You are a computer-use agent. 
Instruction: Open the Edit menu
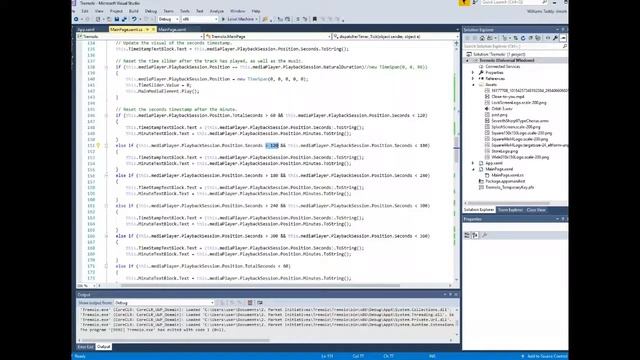(85, 11)
